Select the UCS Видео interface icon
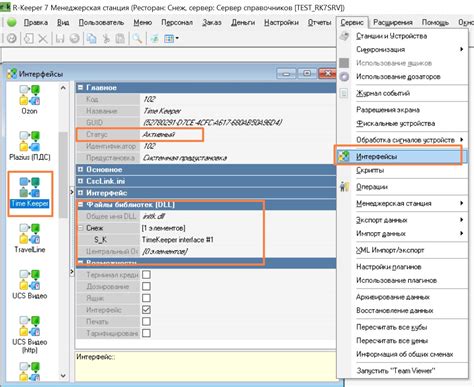The width and height of the screenshot is (474, 387). [29, 280]
